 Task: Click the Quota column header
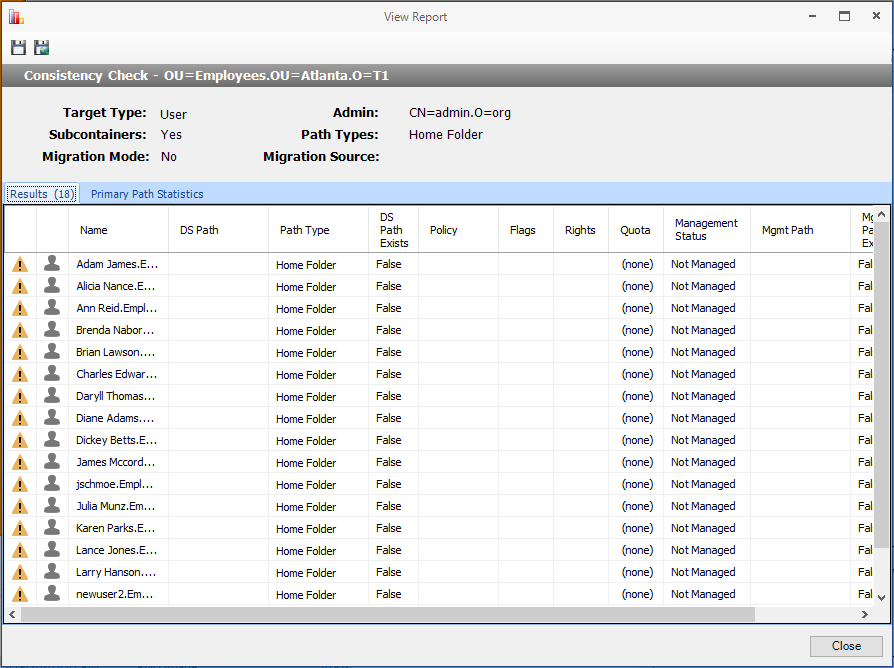click(635, 230)
